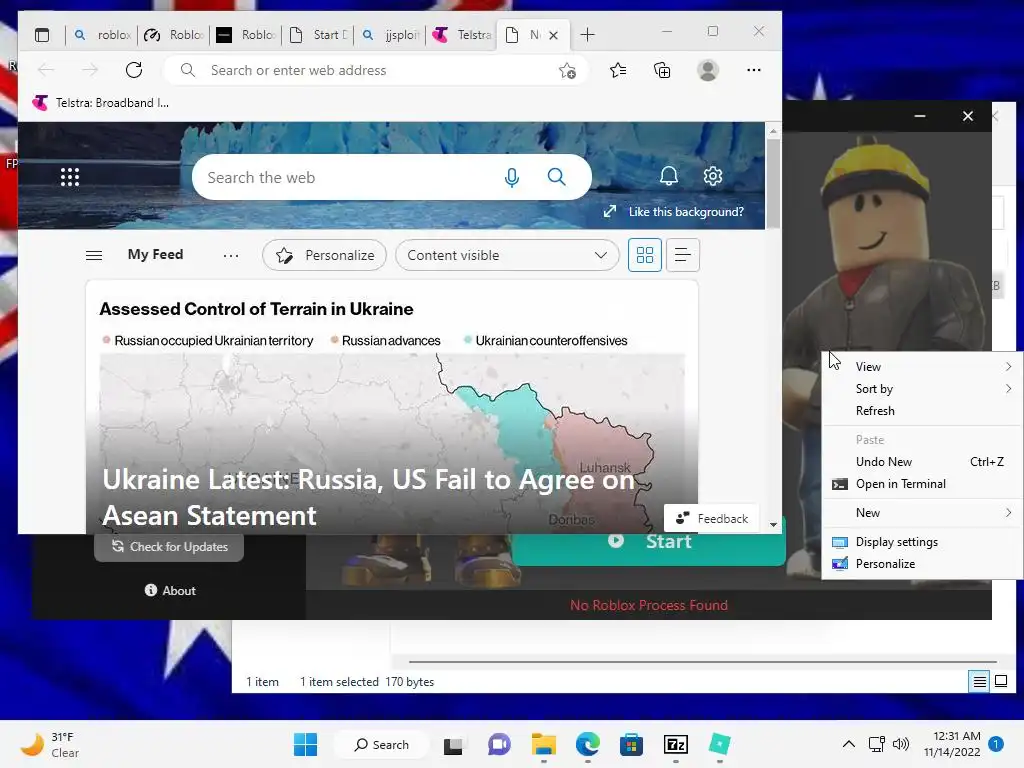Open the app launcher grid icon

click(x=70, y=177)
